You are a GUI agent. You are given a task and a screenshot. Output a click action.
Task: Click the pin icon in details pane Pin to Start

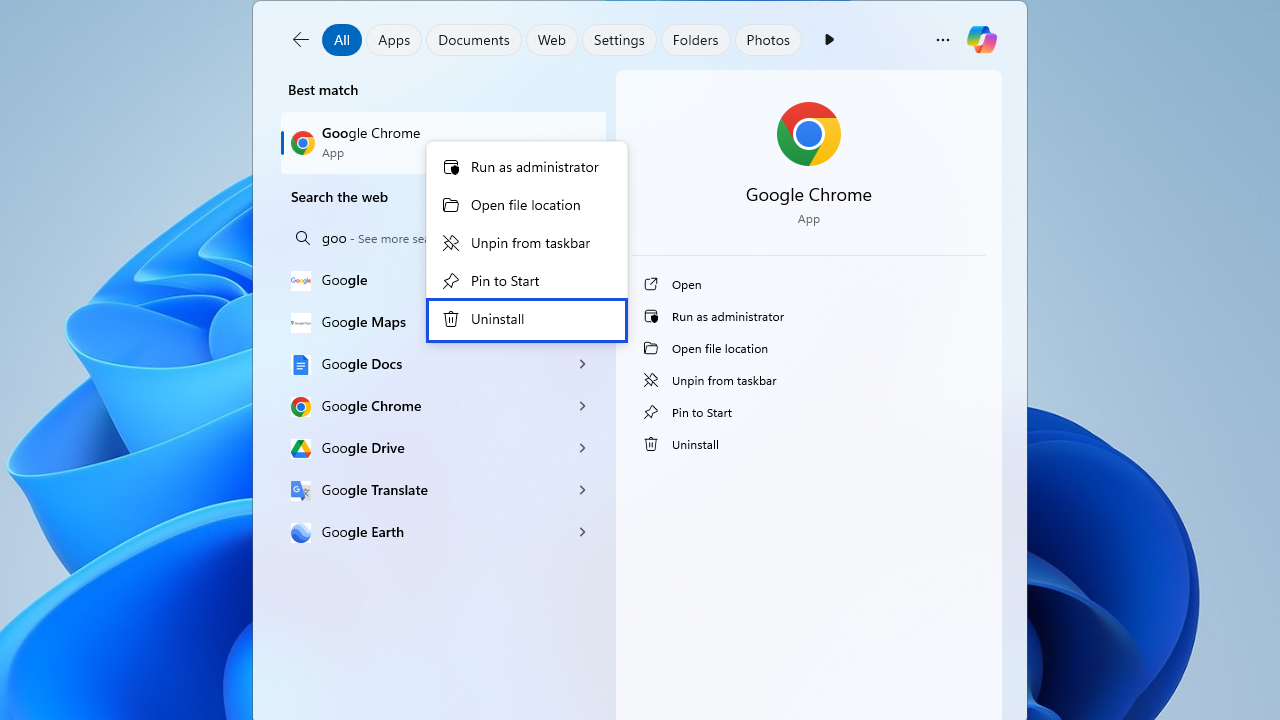[x=651, y=412]
